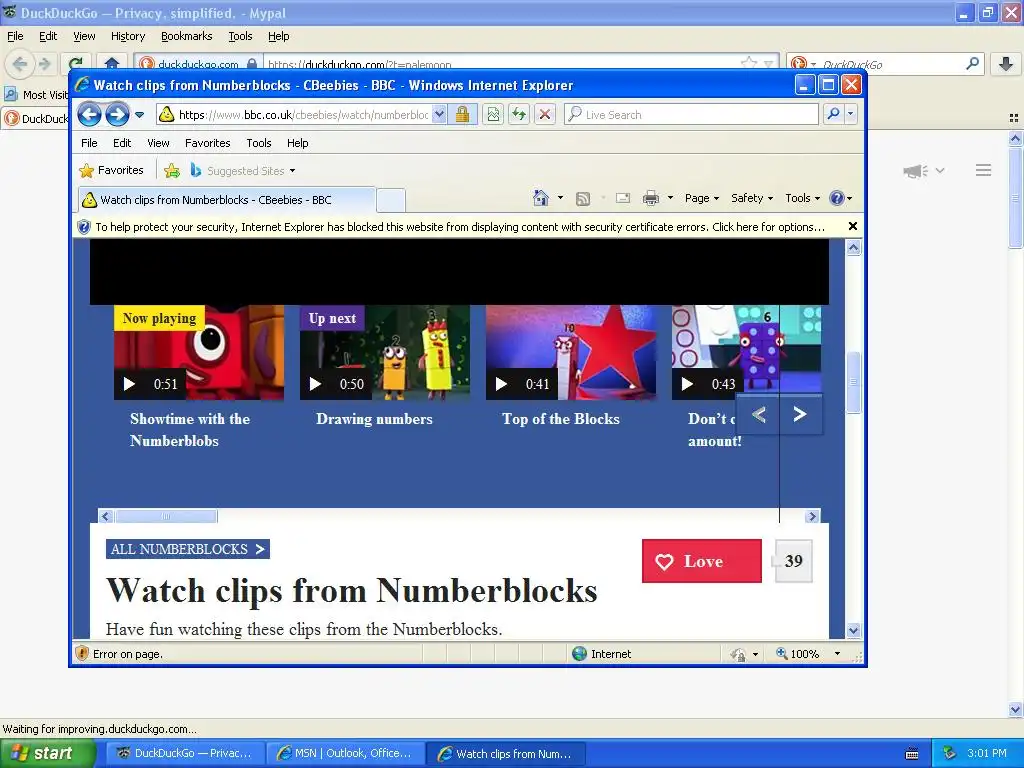Viewport: 1024px width, 768px height.
Task: Click the carousel scrollbar right arrow
Action: point(812,517)
